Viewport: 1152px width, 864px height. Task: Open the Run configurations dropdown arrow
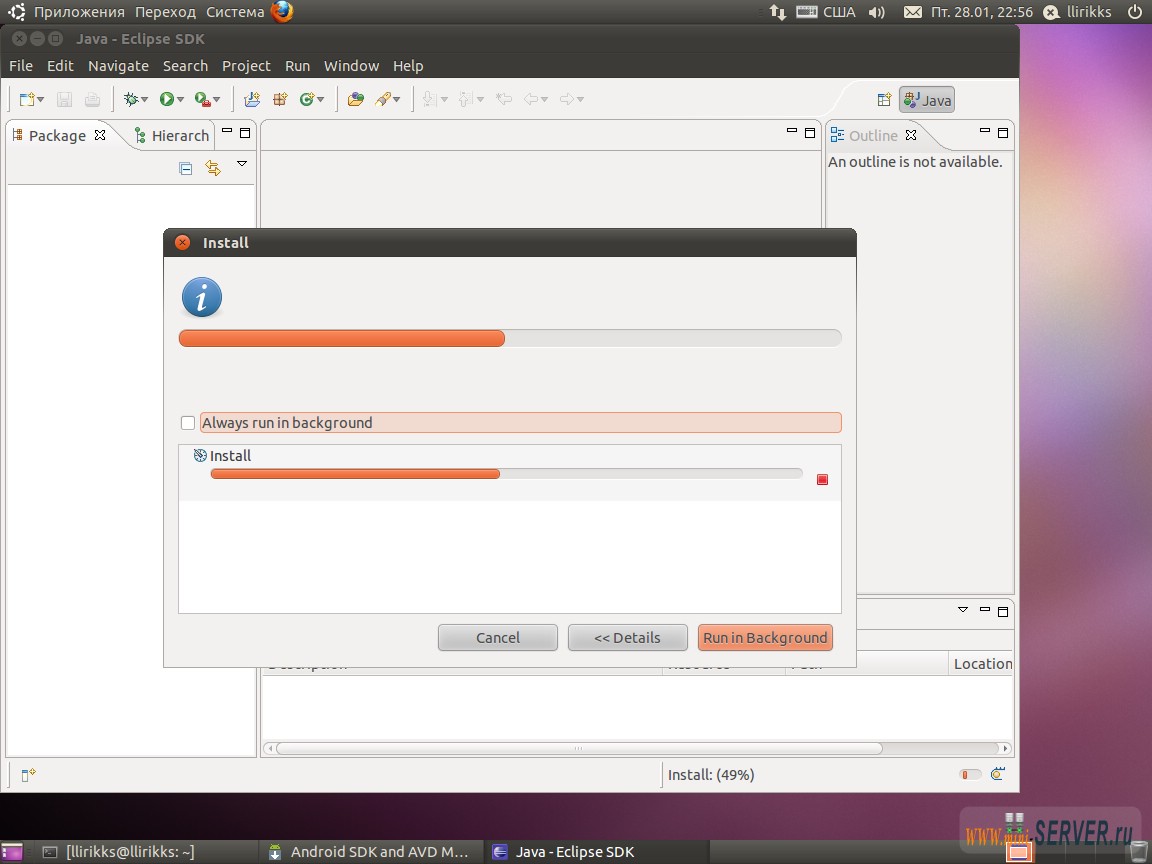(180, 100)
